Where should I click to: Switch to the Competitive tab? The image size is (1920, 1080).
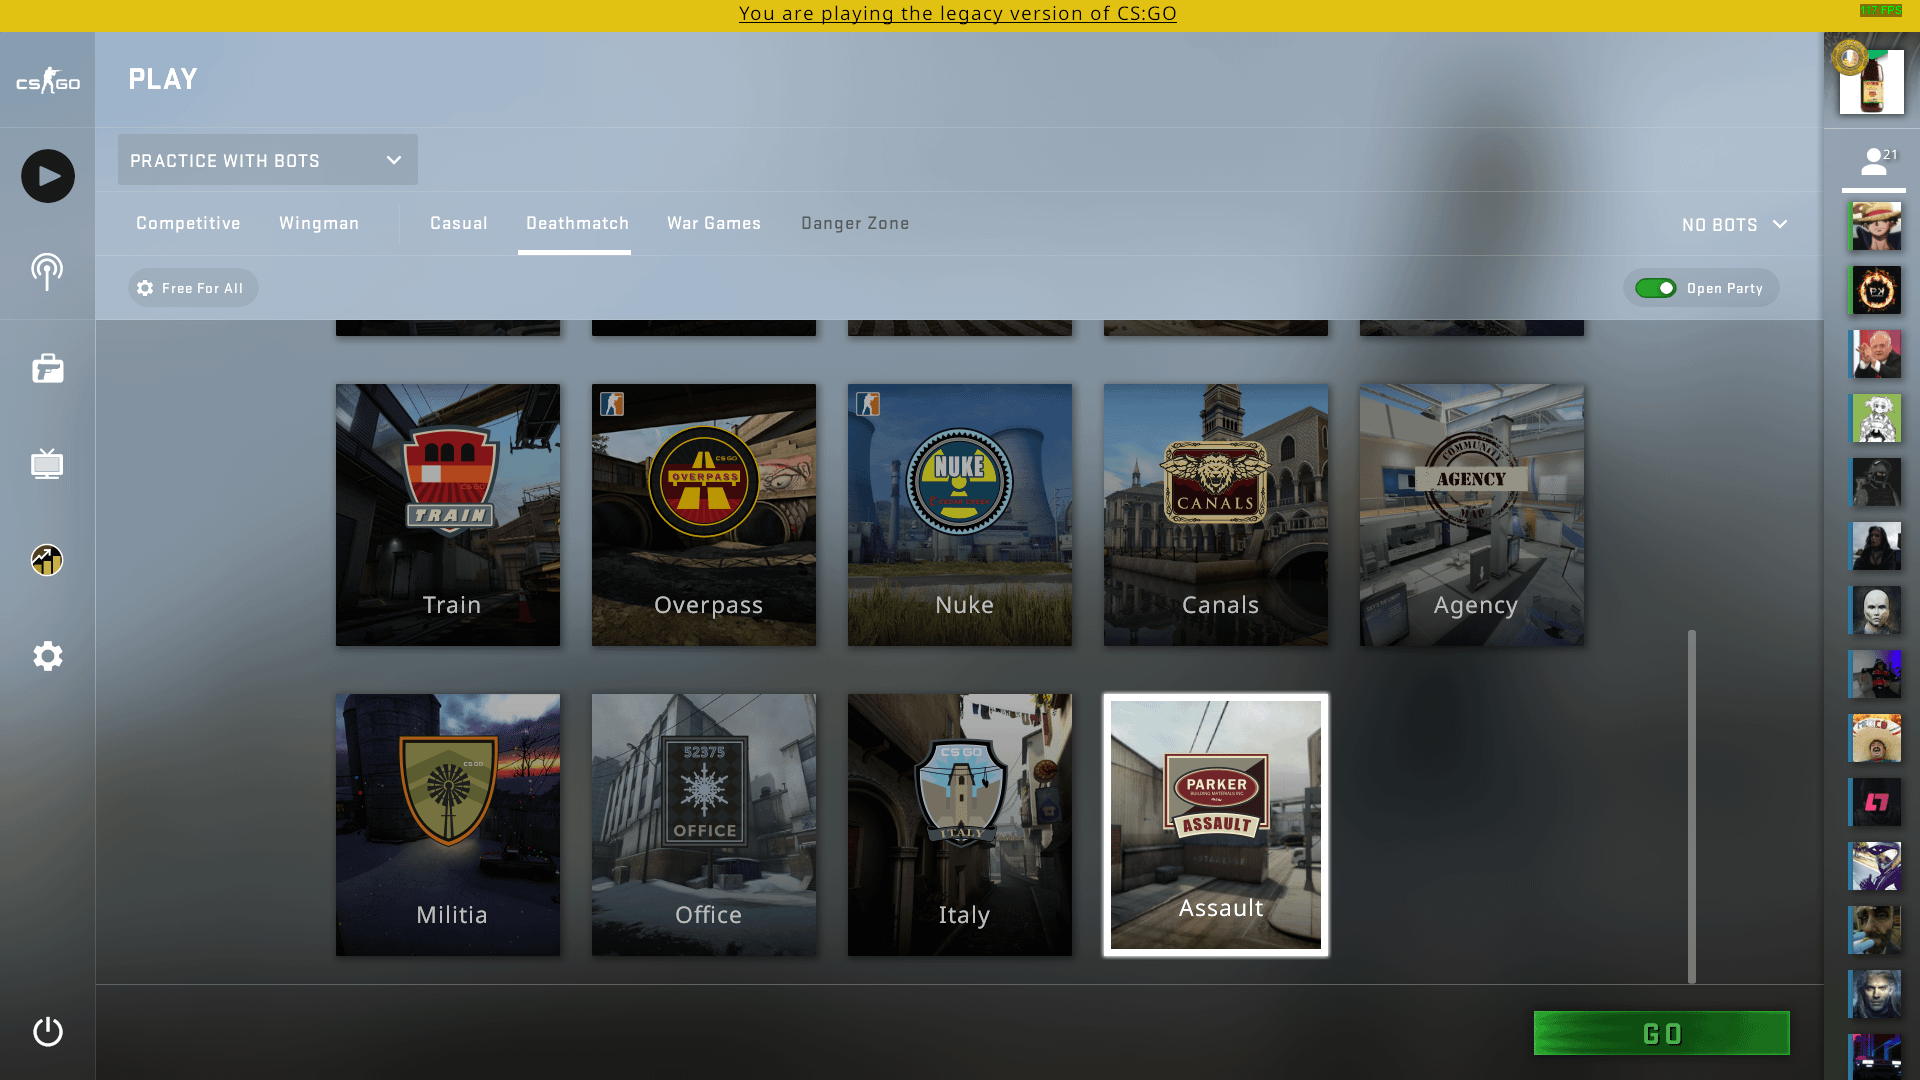click(188, 223)
